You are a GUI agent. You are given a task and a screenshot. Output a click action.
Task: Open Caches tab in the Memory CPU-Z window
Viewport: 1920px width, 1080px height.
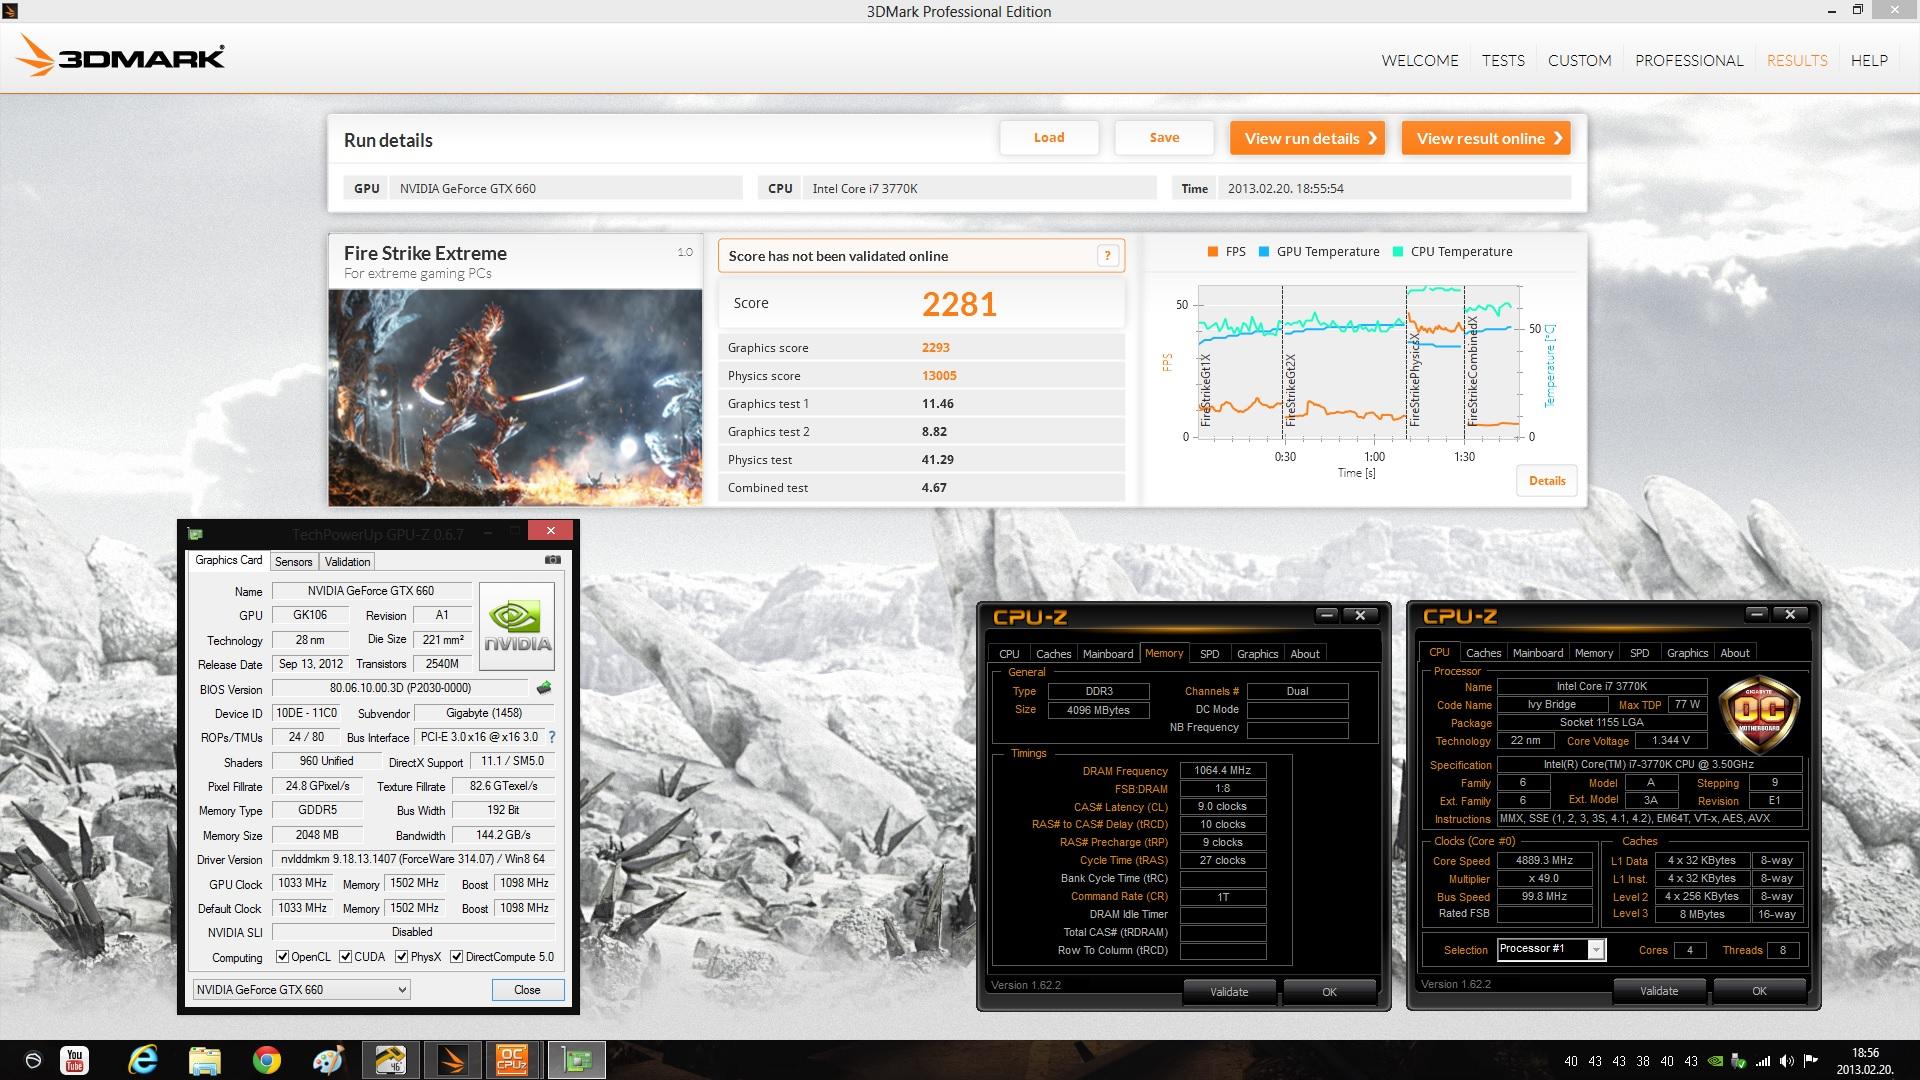1053,654
